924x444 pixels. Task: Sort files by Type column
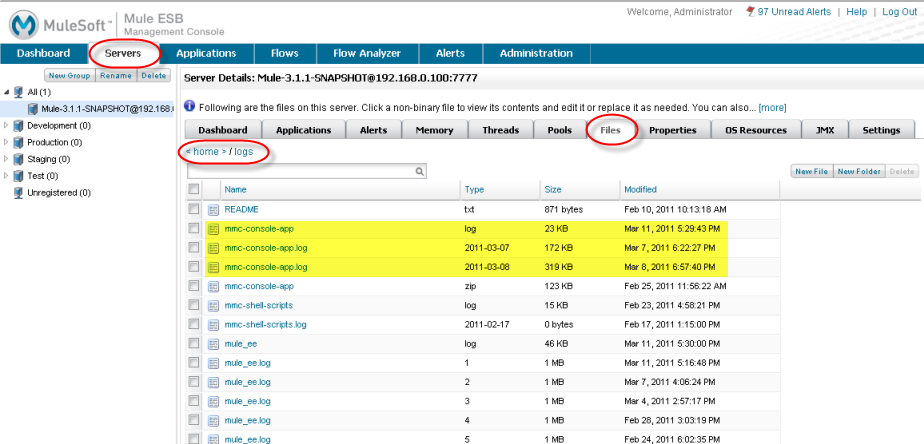[x=474, y=190]
